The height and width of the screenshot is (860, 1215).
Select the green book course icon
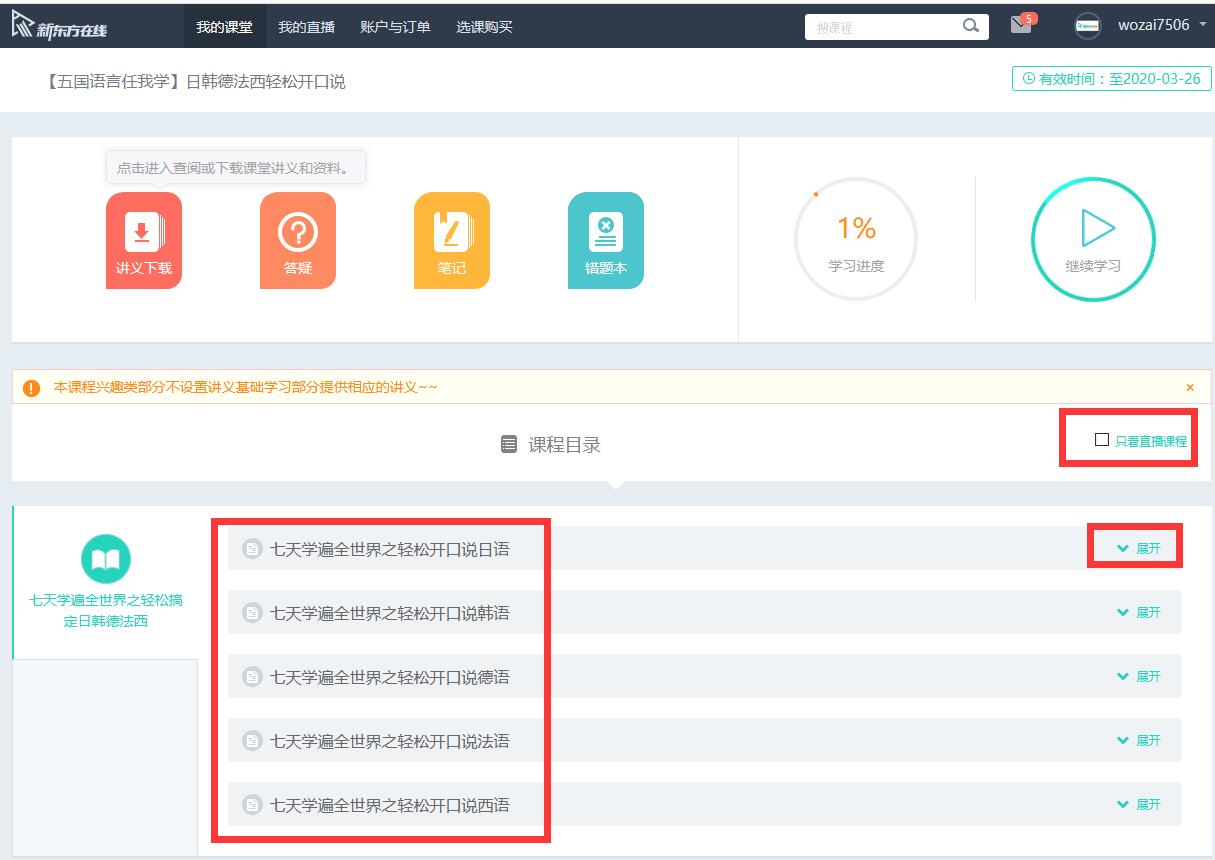[106, 559]
